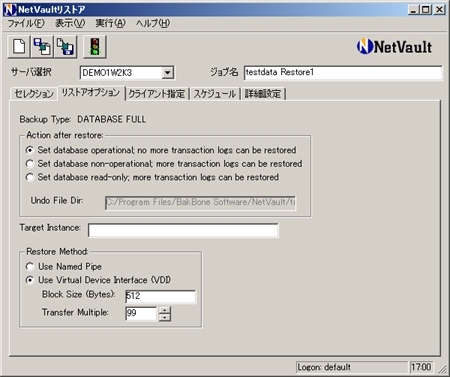Click the NetVault title bar app icon
Screen dimensions: 450x377
[x=9, y=10]
